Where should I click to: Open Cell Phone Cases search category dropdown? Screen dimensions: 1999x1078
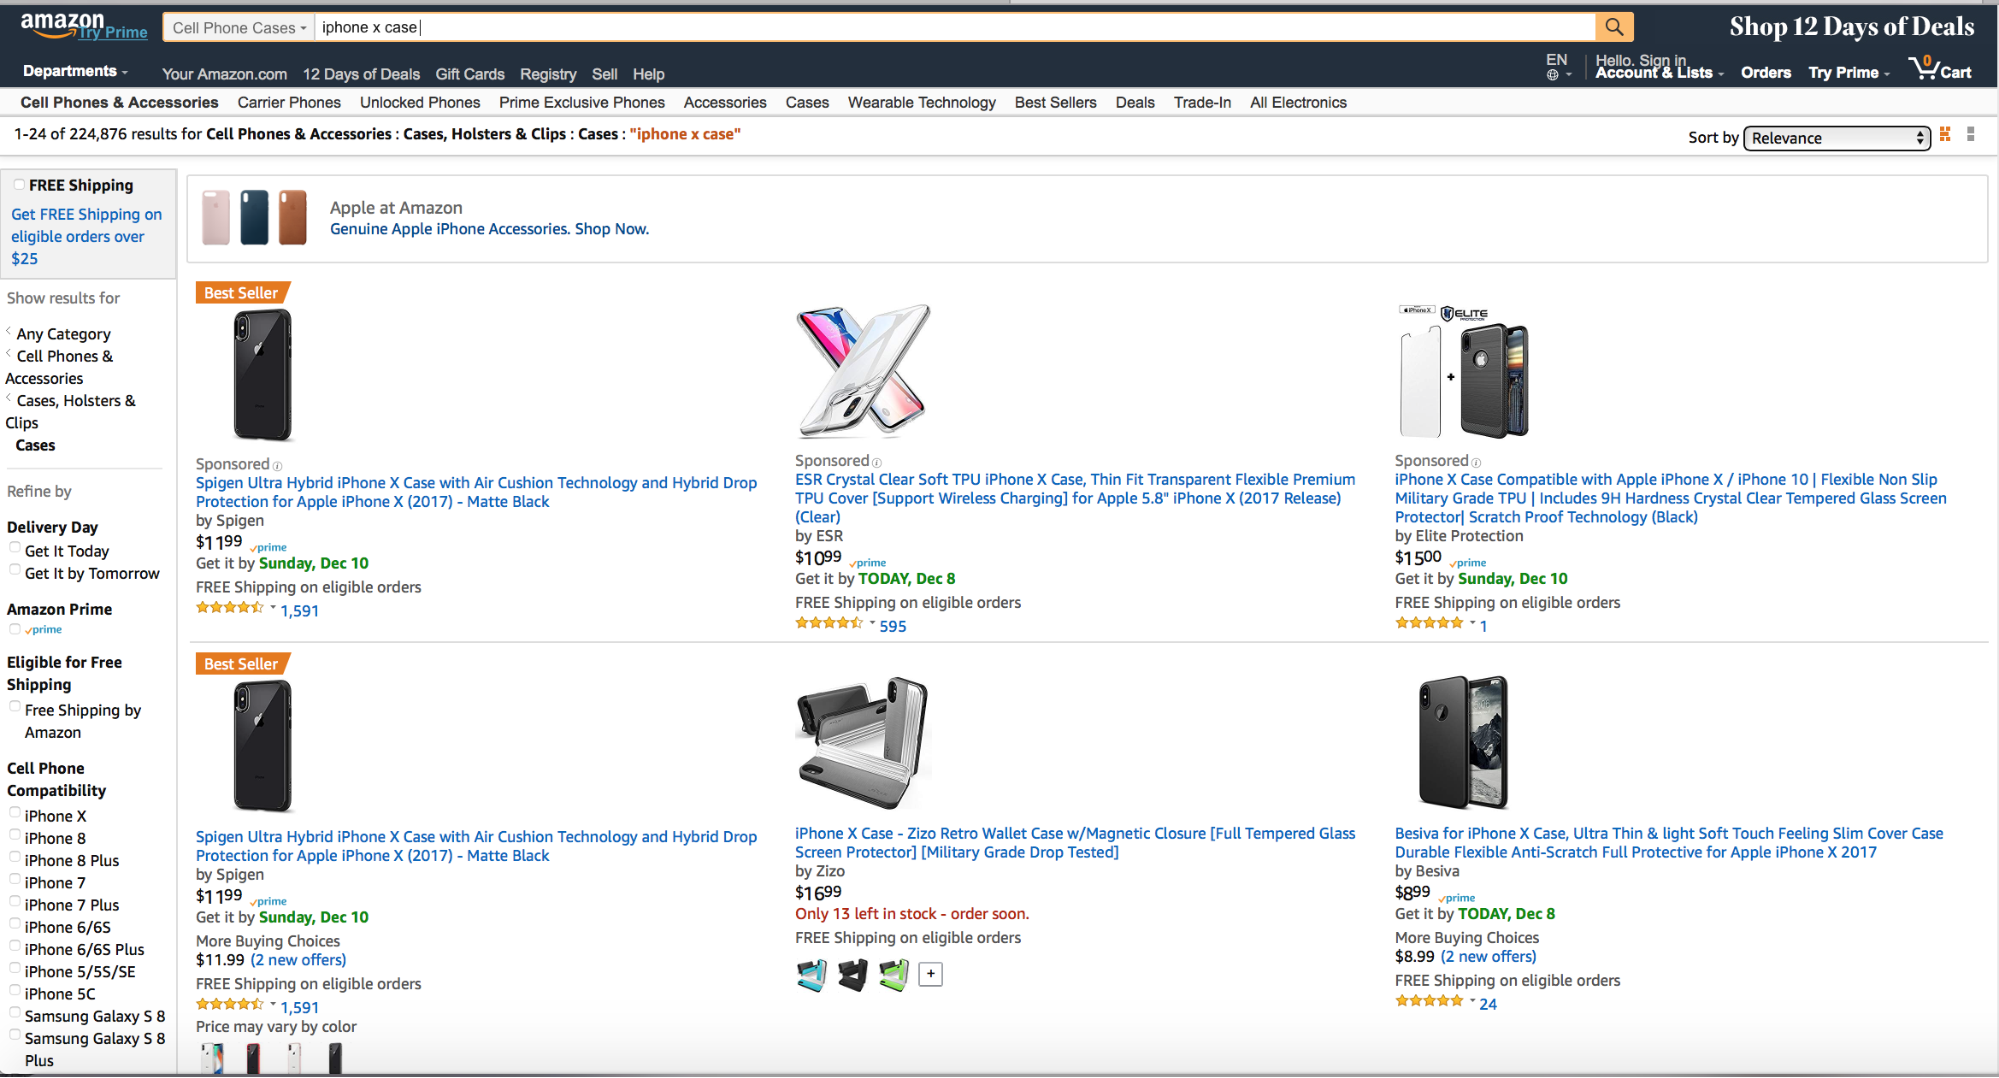click(239, 27)
